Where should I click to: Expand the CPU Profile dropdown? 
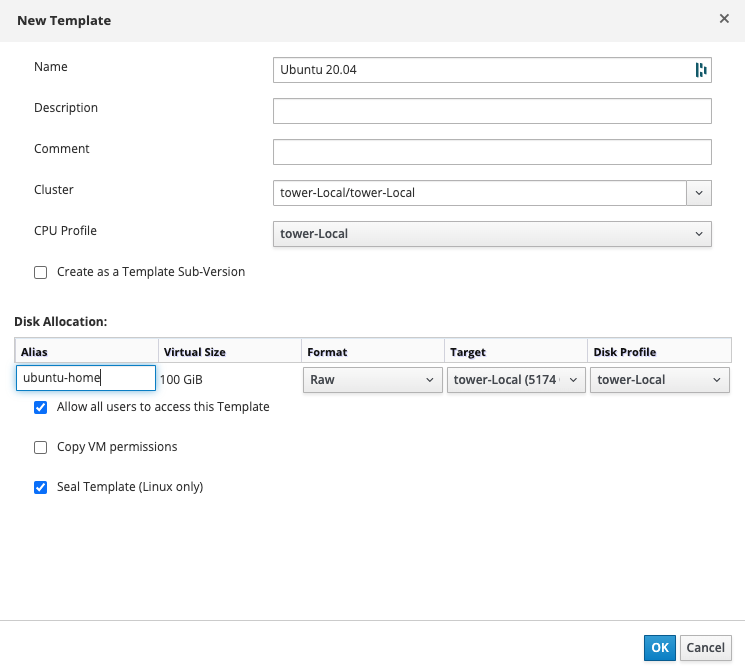pos(491,234)
